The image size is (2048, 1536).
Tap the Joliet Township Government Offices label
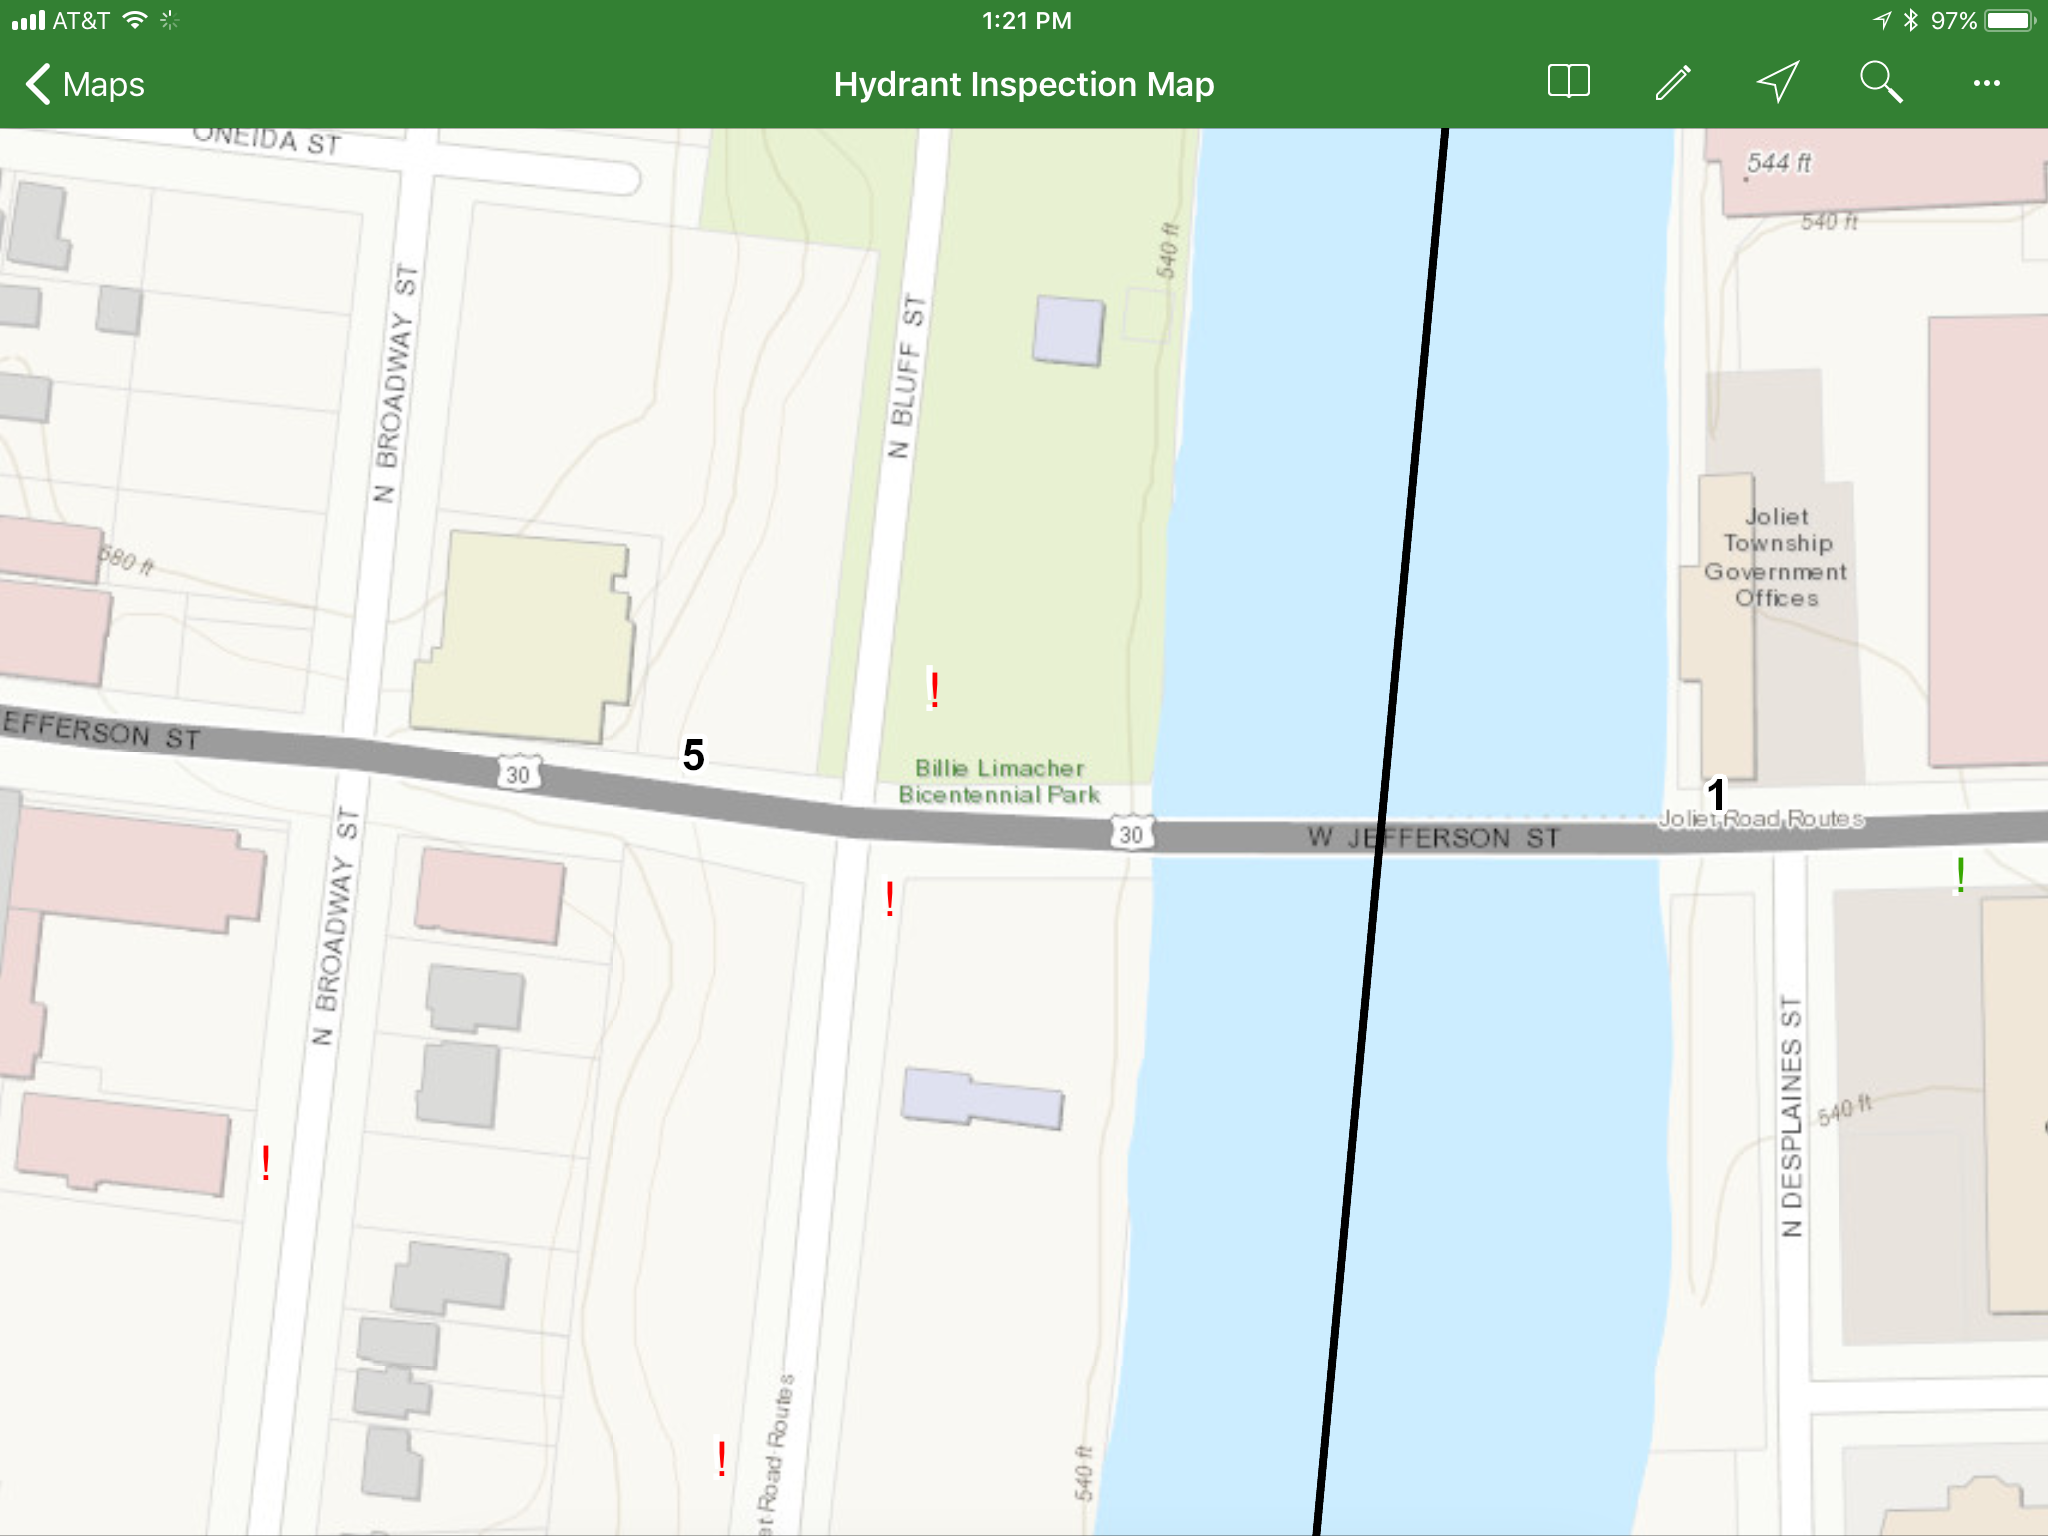pos(1776,557)
